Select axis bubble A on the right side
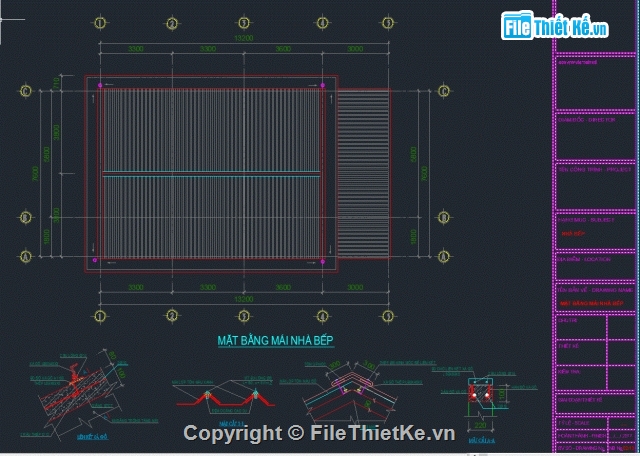Viewport: 640px width, 456px height. click(x=444, y=256)
